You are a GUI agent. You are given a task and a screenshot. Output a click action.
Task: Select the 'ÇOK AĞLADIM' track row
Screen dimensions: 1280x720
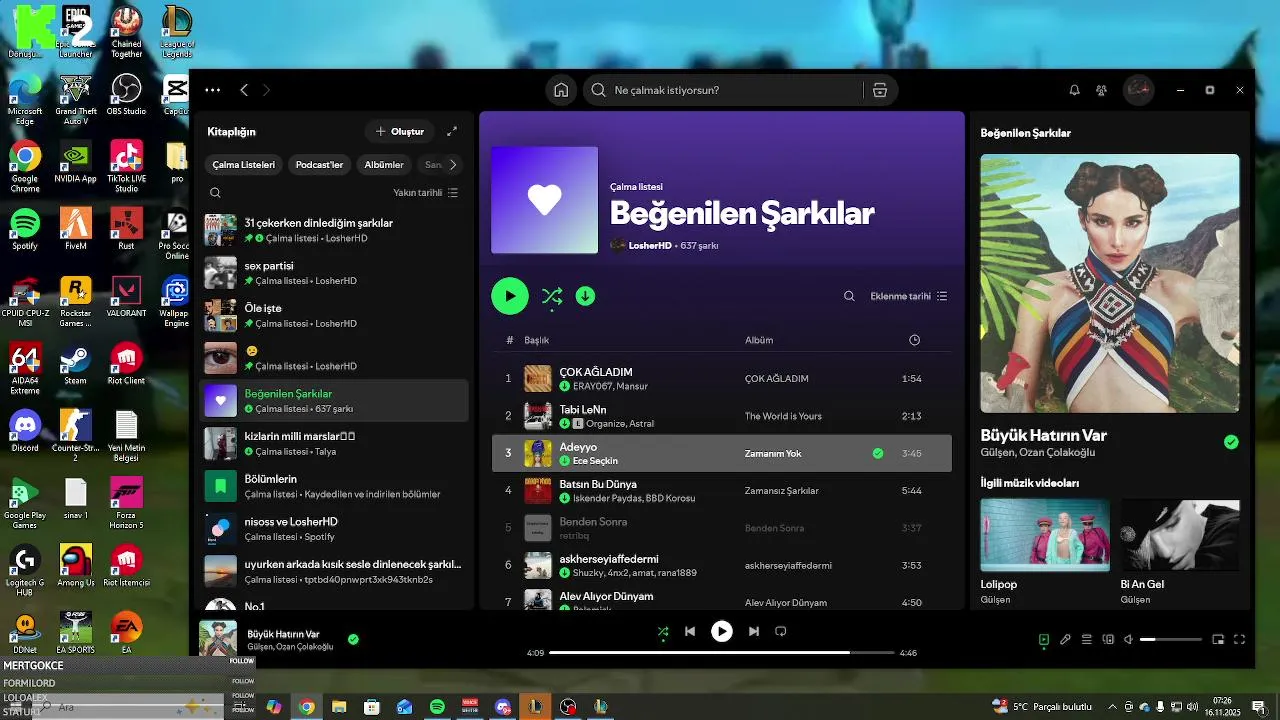pyautogui.click(x=722, y=378)
